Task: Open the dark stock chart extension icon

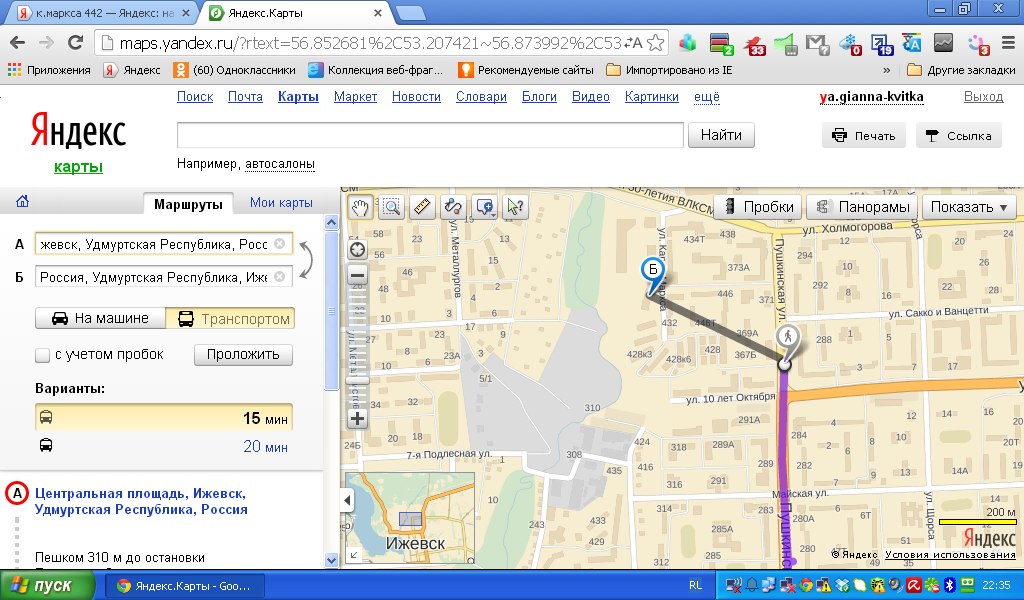Action: (943, 43)
